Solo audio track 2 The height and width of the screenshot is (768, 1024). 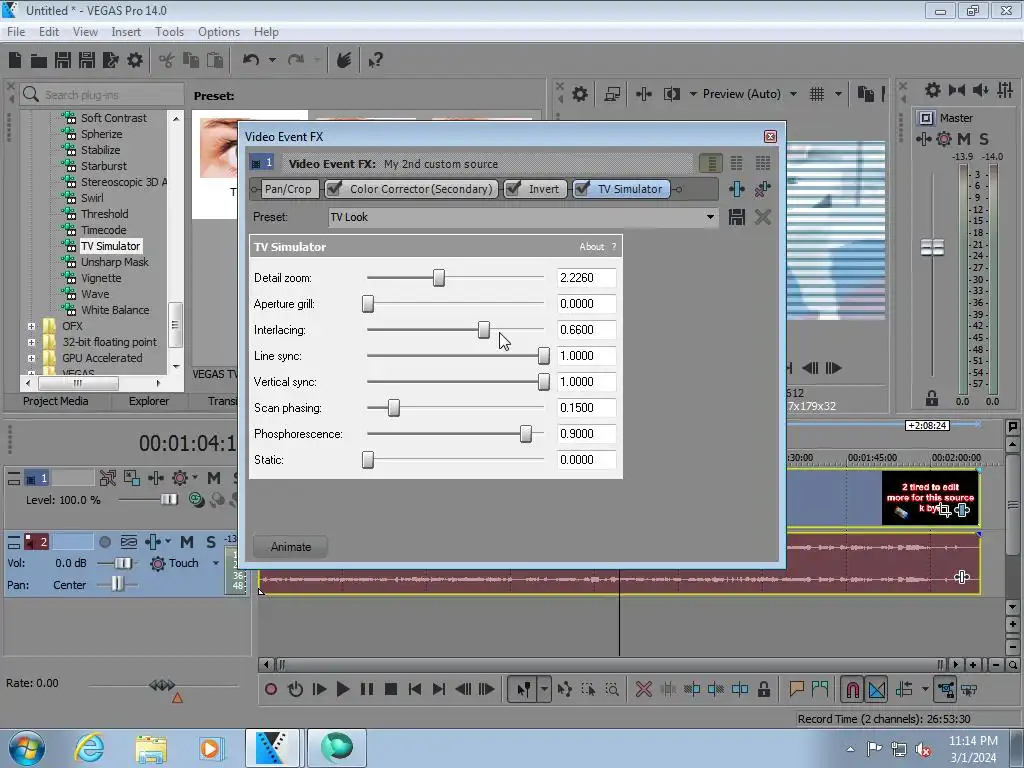pyautogui.click(x=210, y=542)
